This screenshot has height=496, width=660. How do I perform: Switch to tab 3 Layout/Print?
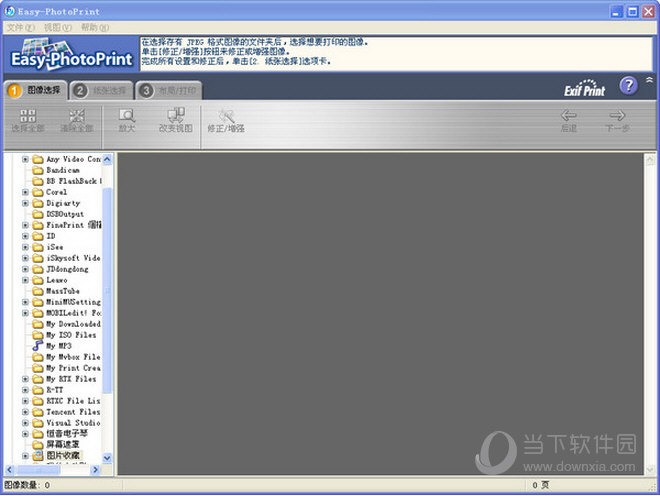click(169, 91)
